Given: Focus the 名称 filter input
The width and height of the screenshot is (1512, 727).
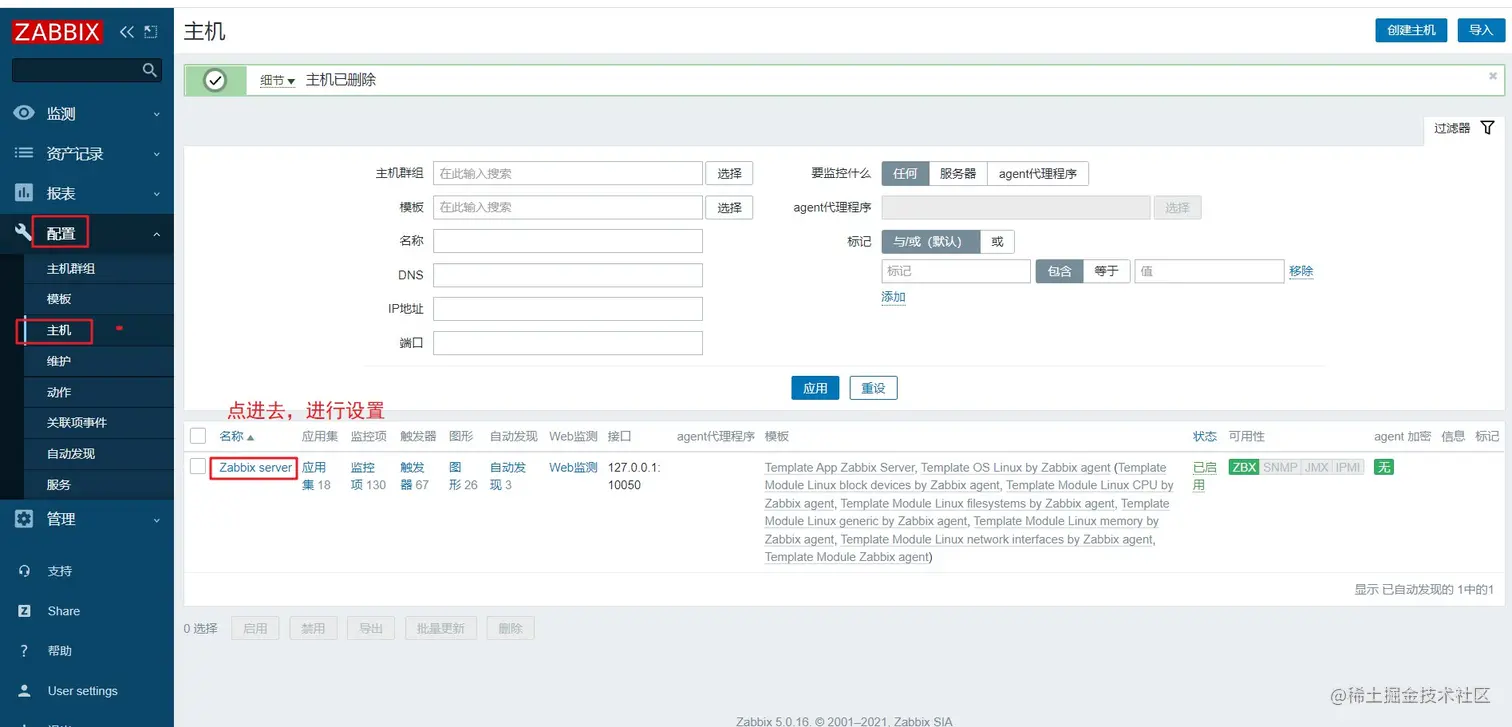Looking at the screenshot, I should (568, 241).
